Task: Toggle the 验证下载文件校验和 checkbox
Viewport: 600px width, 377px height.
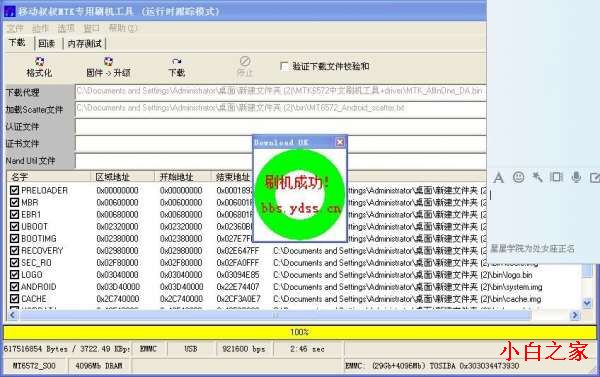Action: click(284, 66)
